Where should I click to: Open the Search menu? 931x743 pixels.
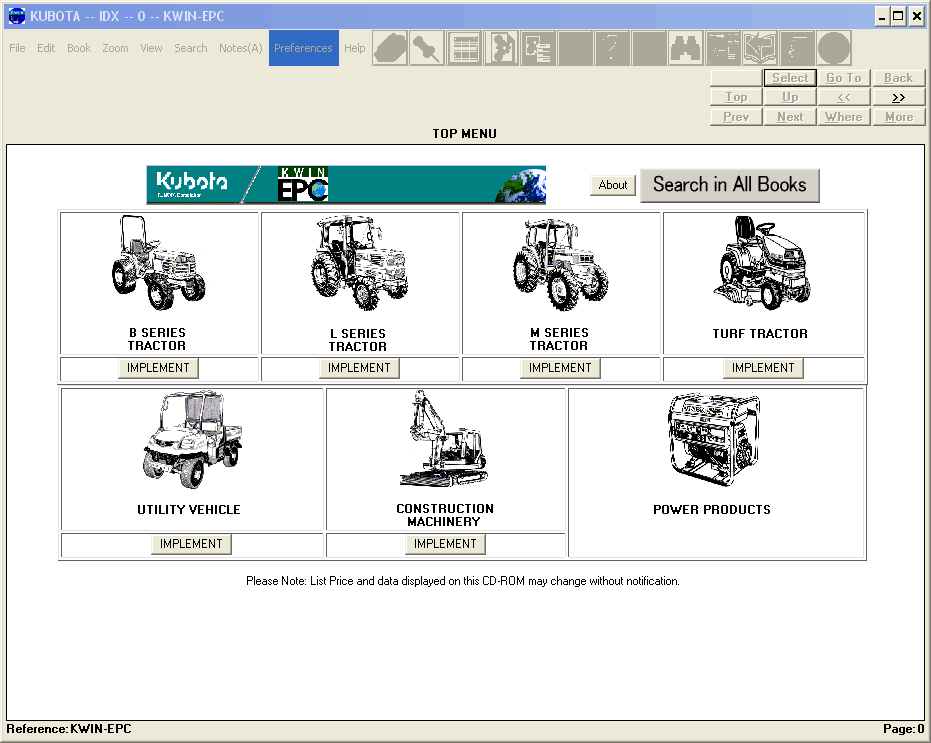point(191,48)
